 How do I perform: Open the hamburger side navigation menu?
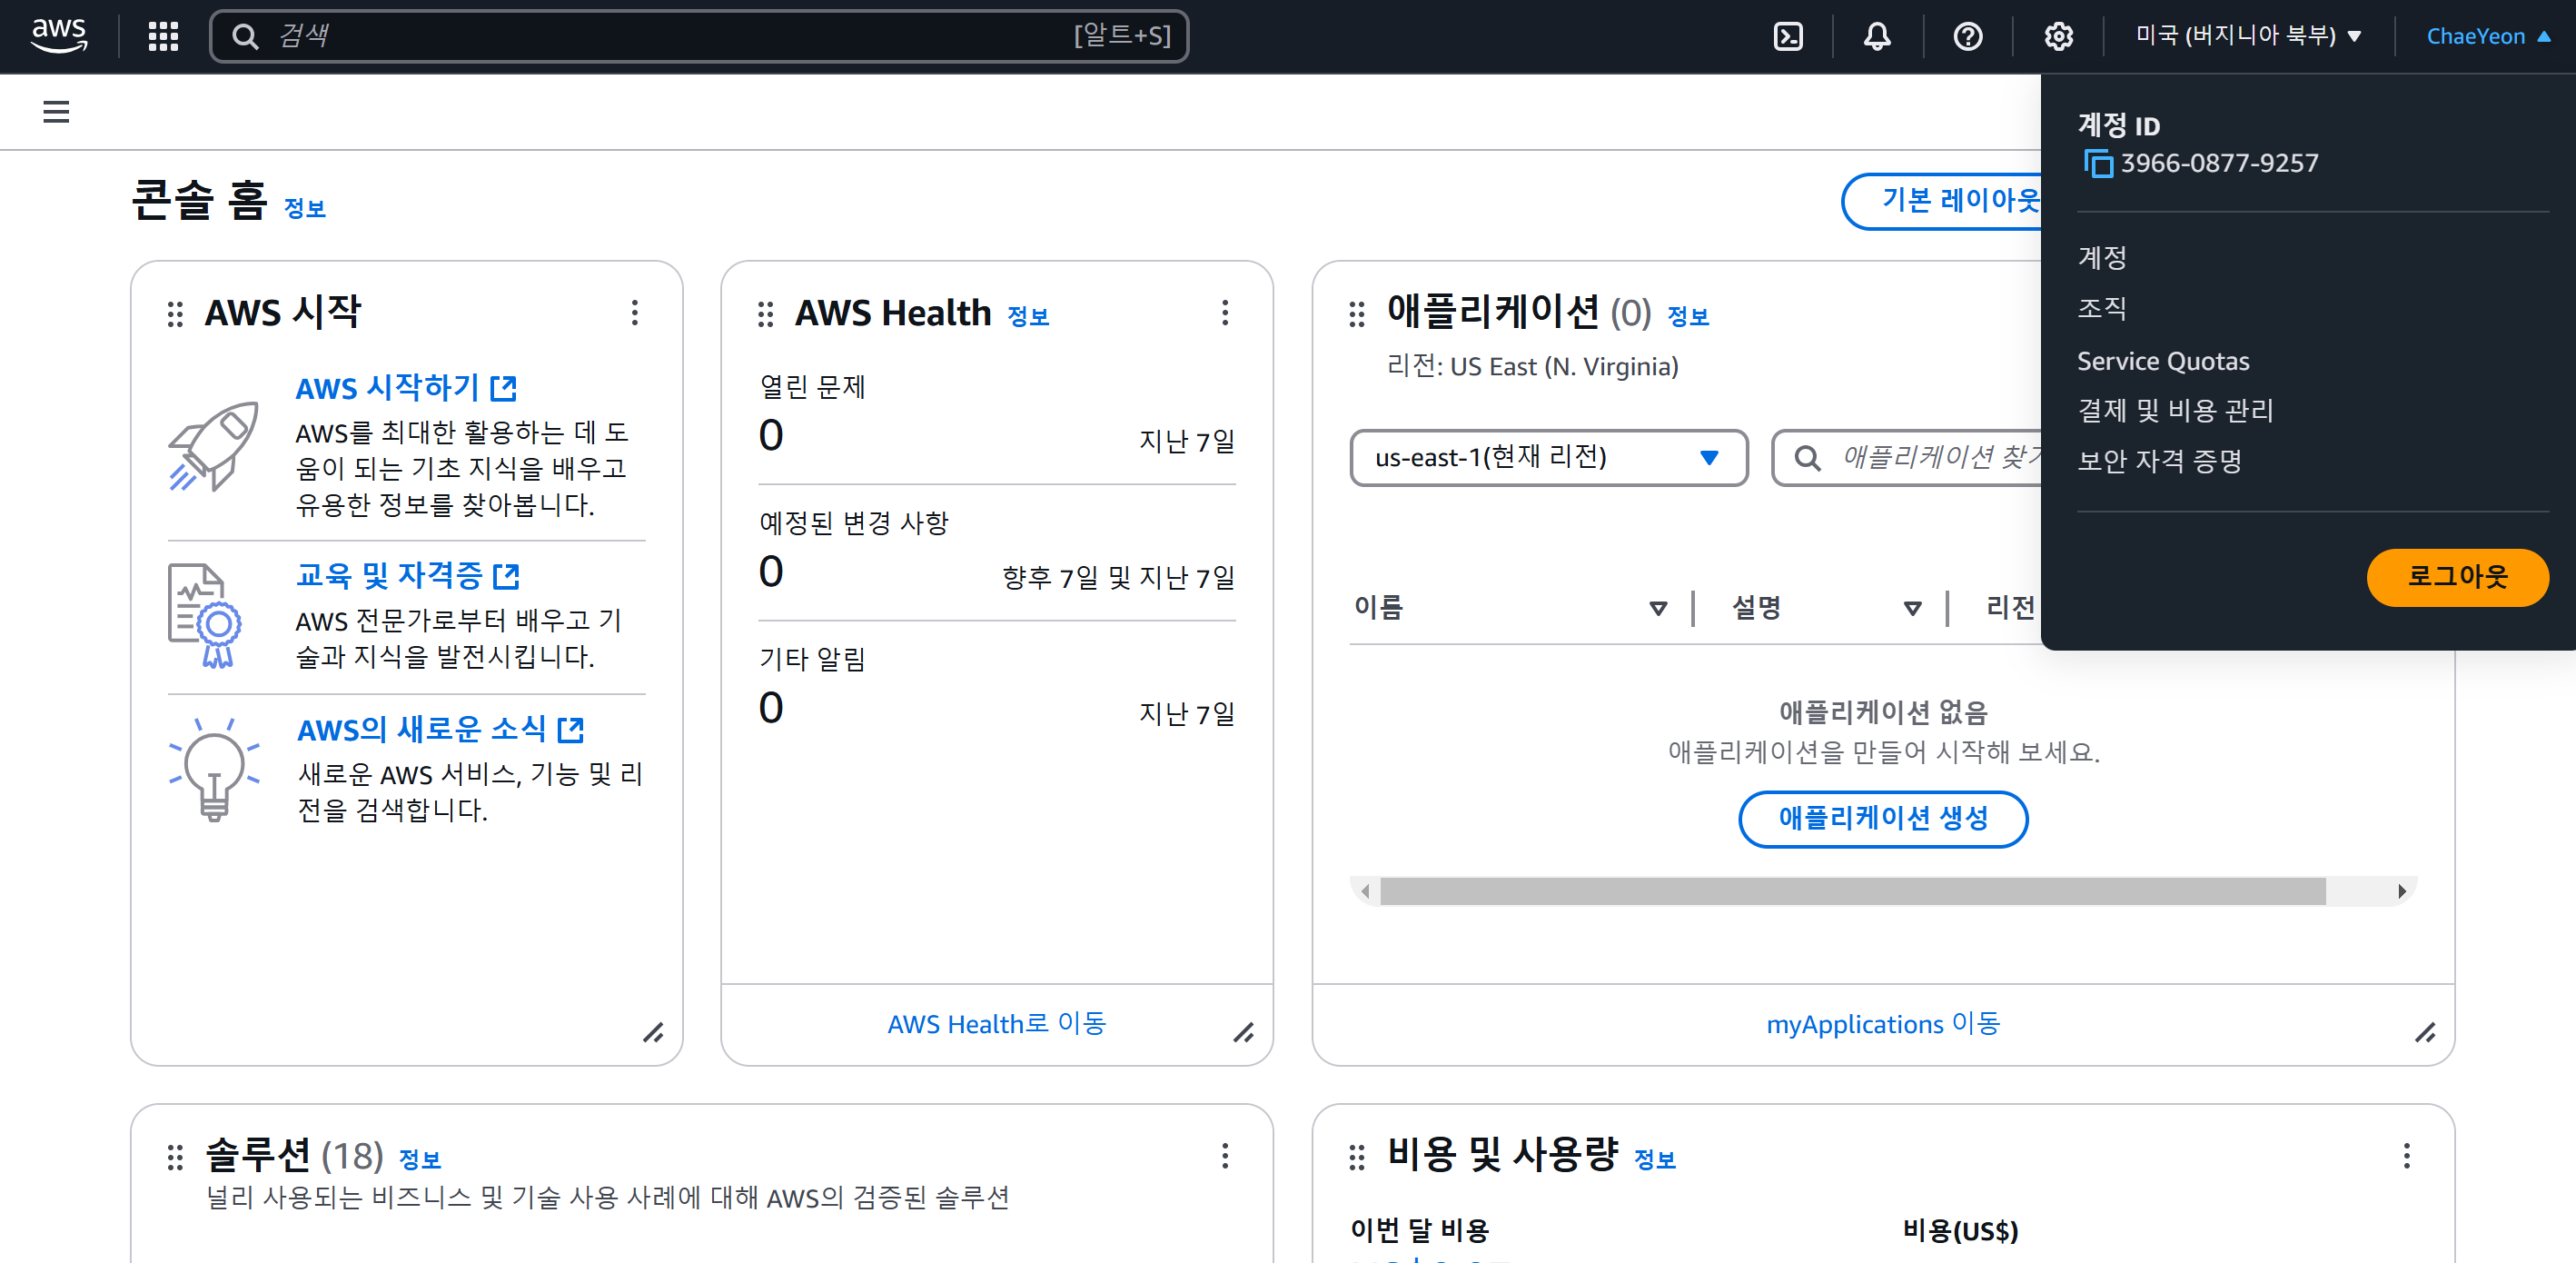click(56, 112)
